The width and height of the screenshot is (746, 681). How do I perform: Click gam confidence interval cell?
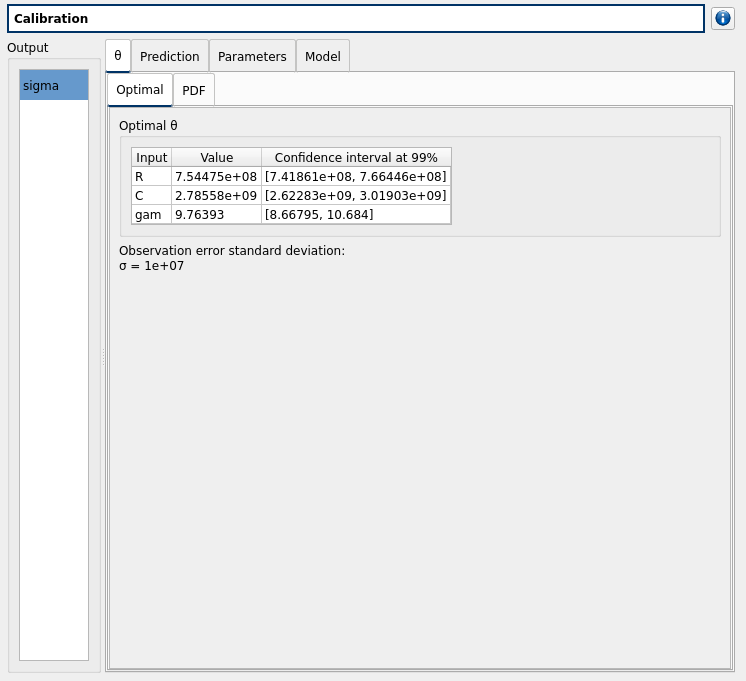[x=356, y=215]
